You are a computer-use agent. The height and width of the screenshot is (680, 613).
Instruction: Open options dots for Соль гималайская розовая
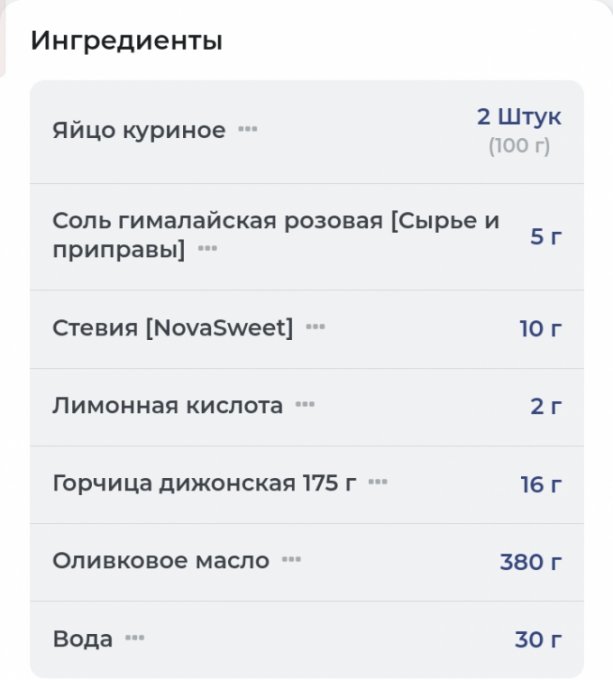207,249
